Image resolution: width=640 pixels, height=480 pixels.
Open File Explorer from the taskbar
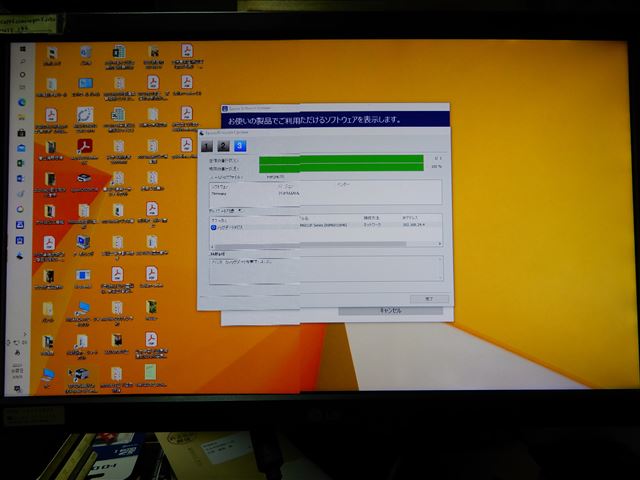click(22, 118)
